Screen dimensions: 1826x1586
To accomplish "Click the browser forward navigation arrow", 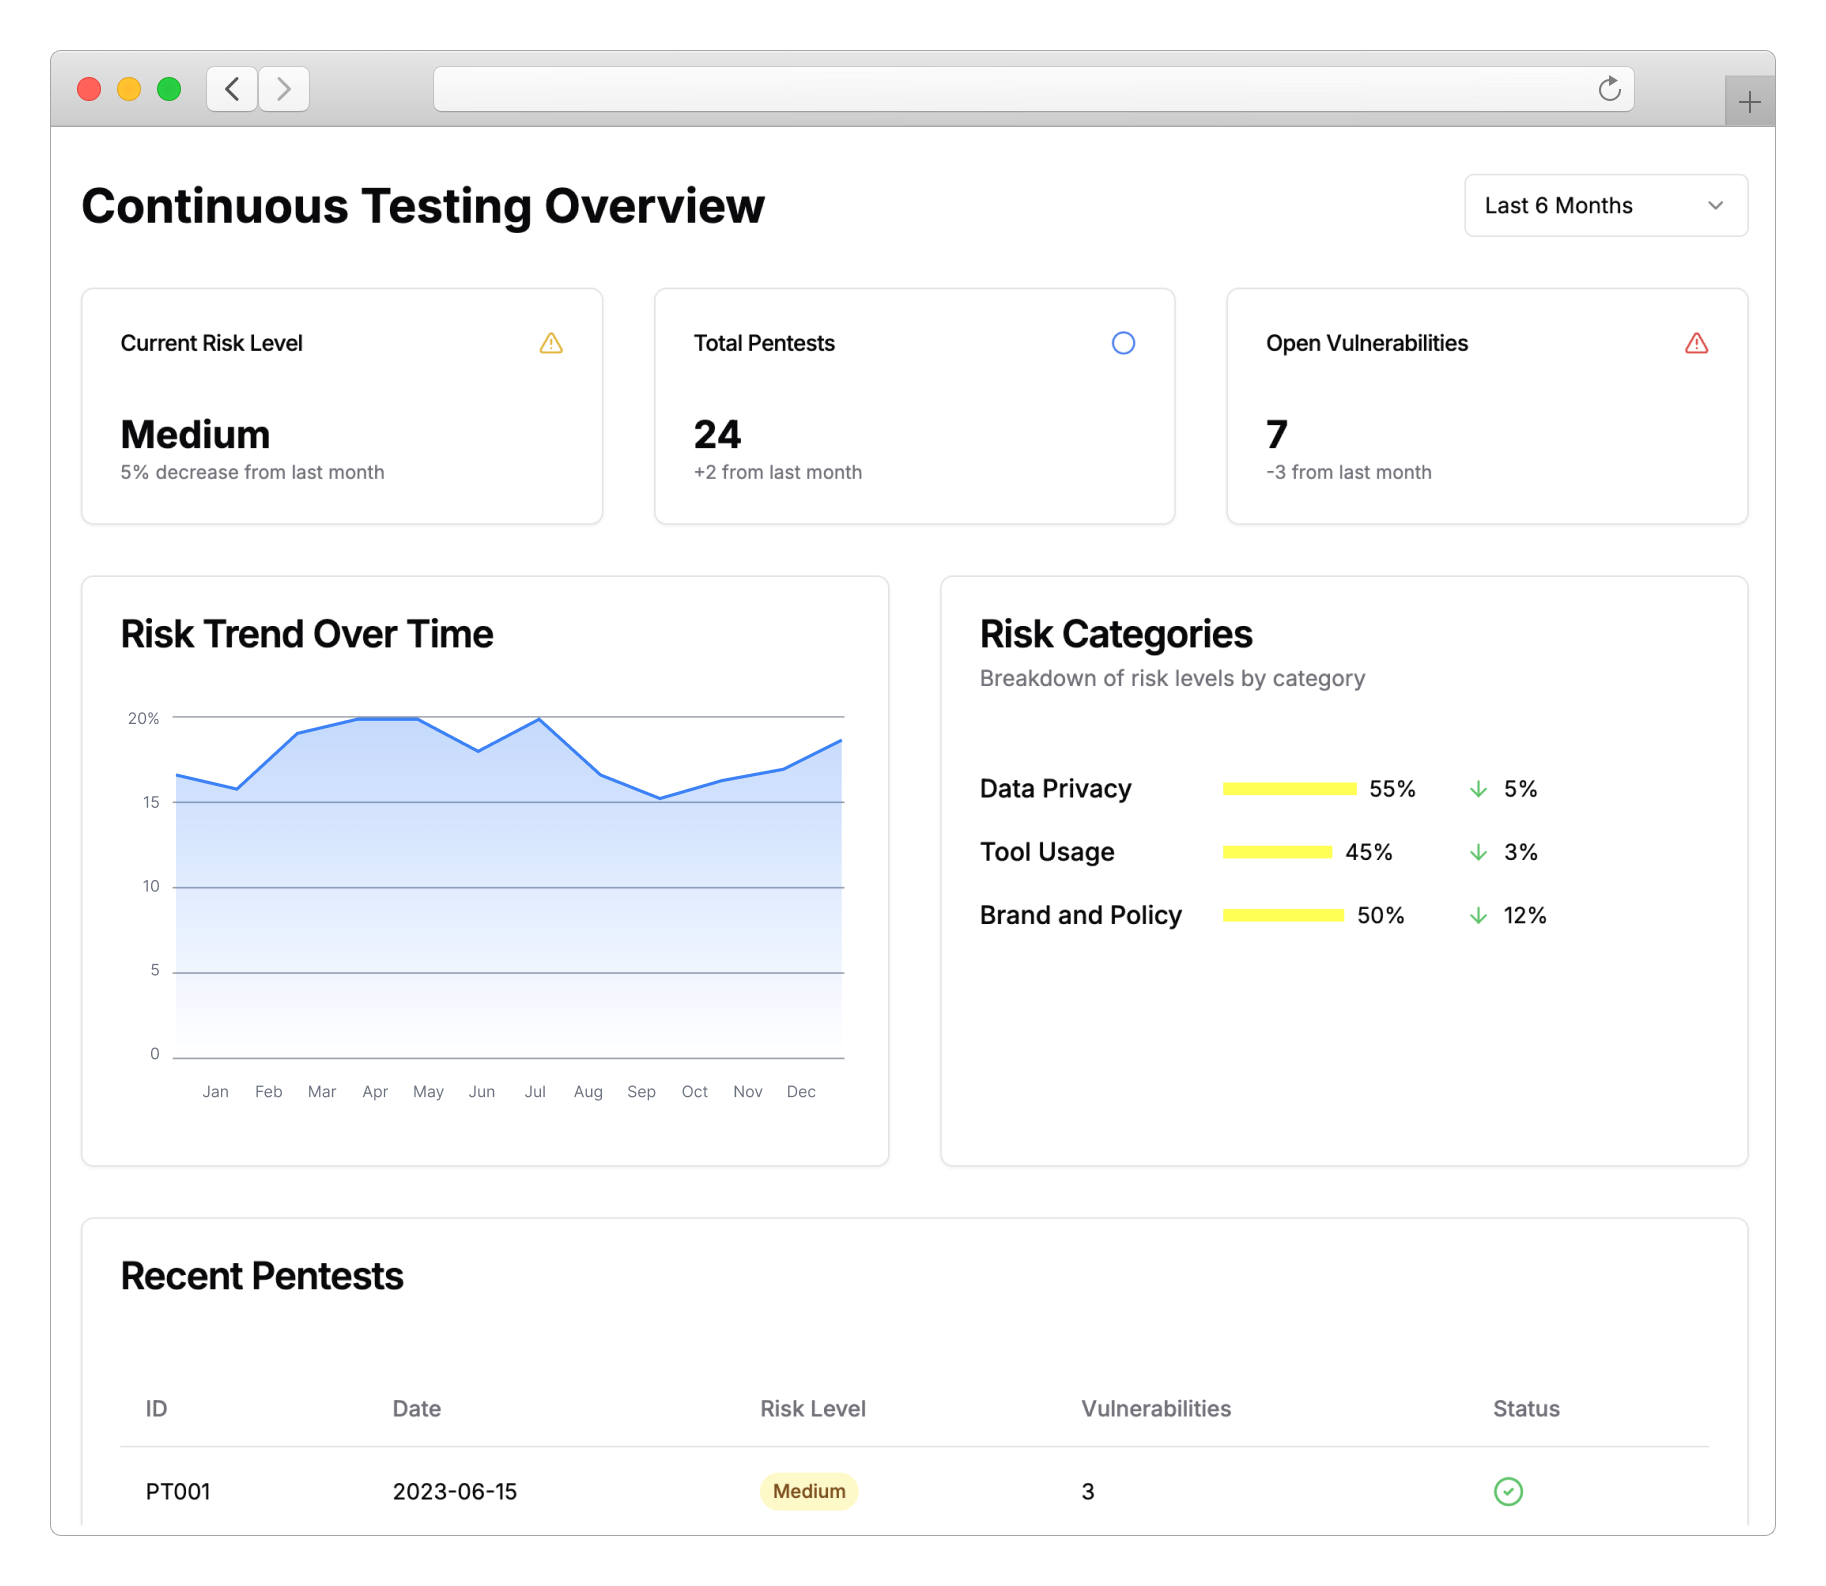I will pos(284,89).
